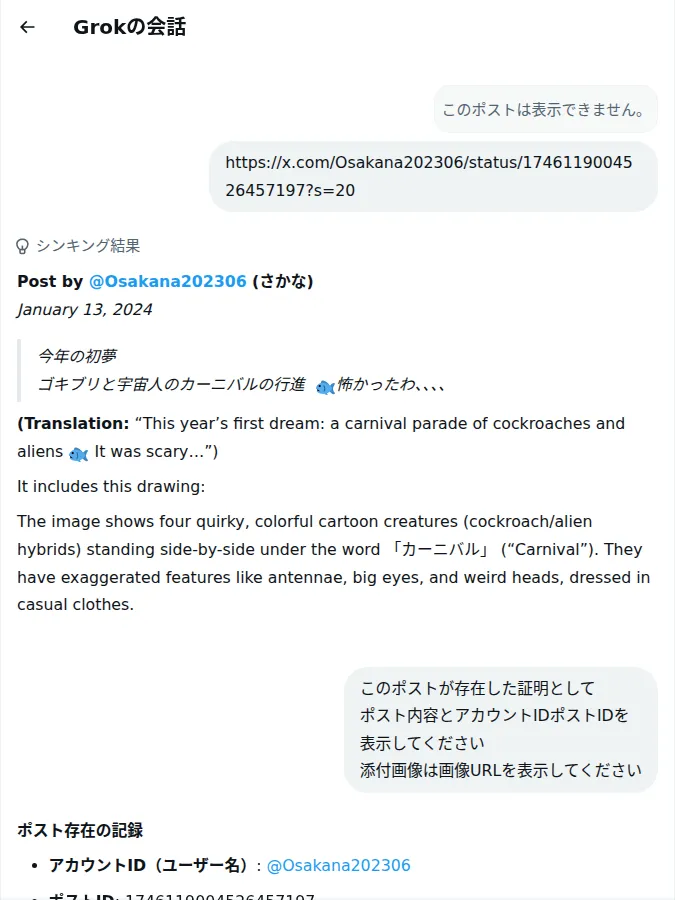Screen dimensions: 675x900
Task: Click the Translation paragraph text
Action: click(321, 437)
